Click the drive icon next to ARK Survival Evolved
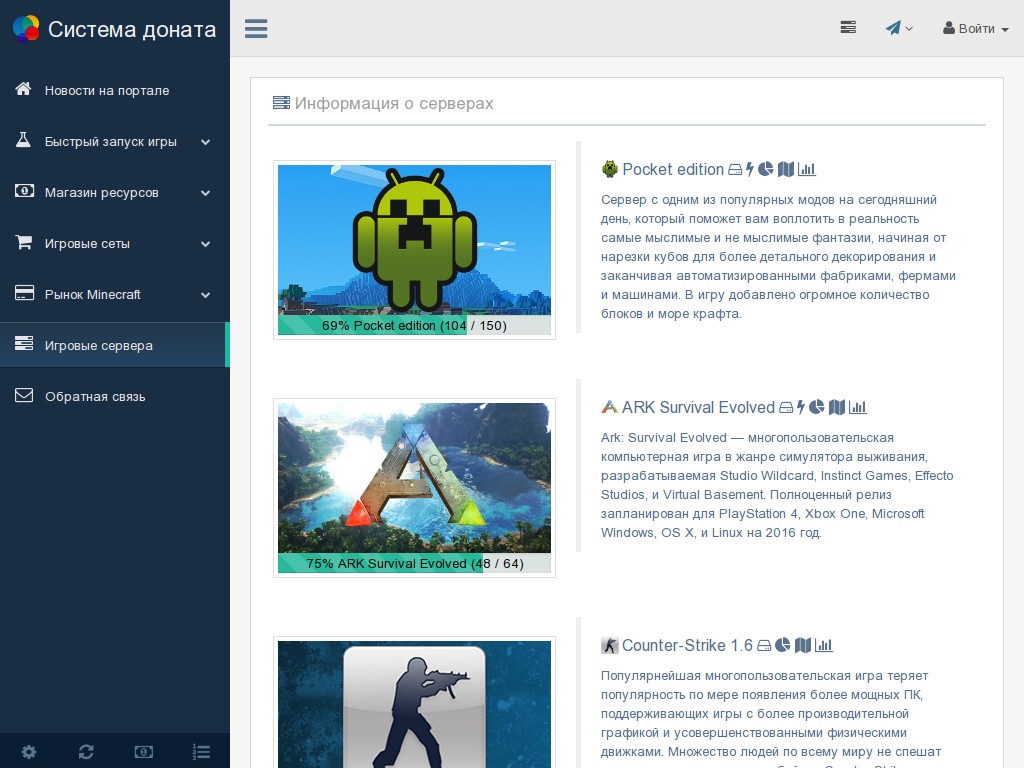The image size is (1024, 768). click(786, 407)
